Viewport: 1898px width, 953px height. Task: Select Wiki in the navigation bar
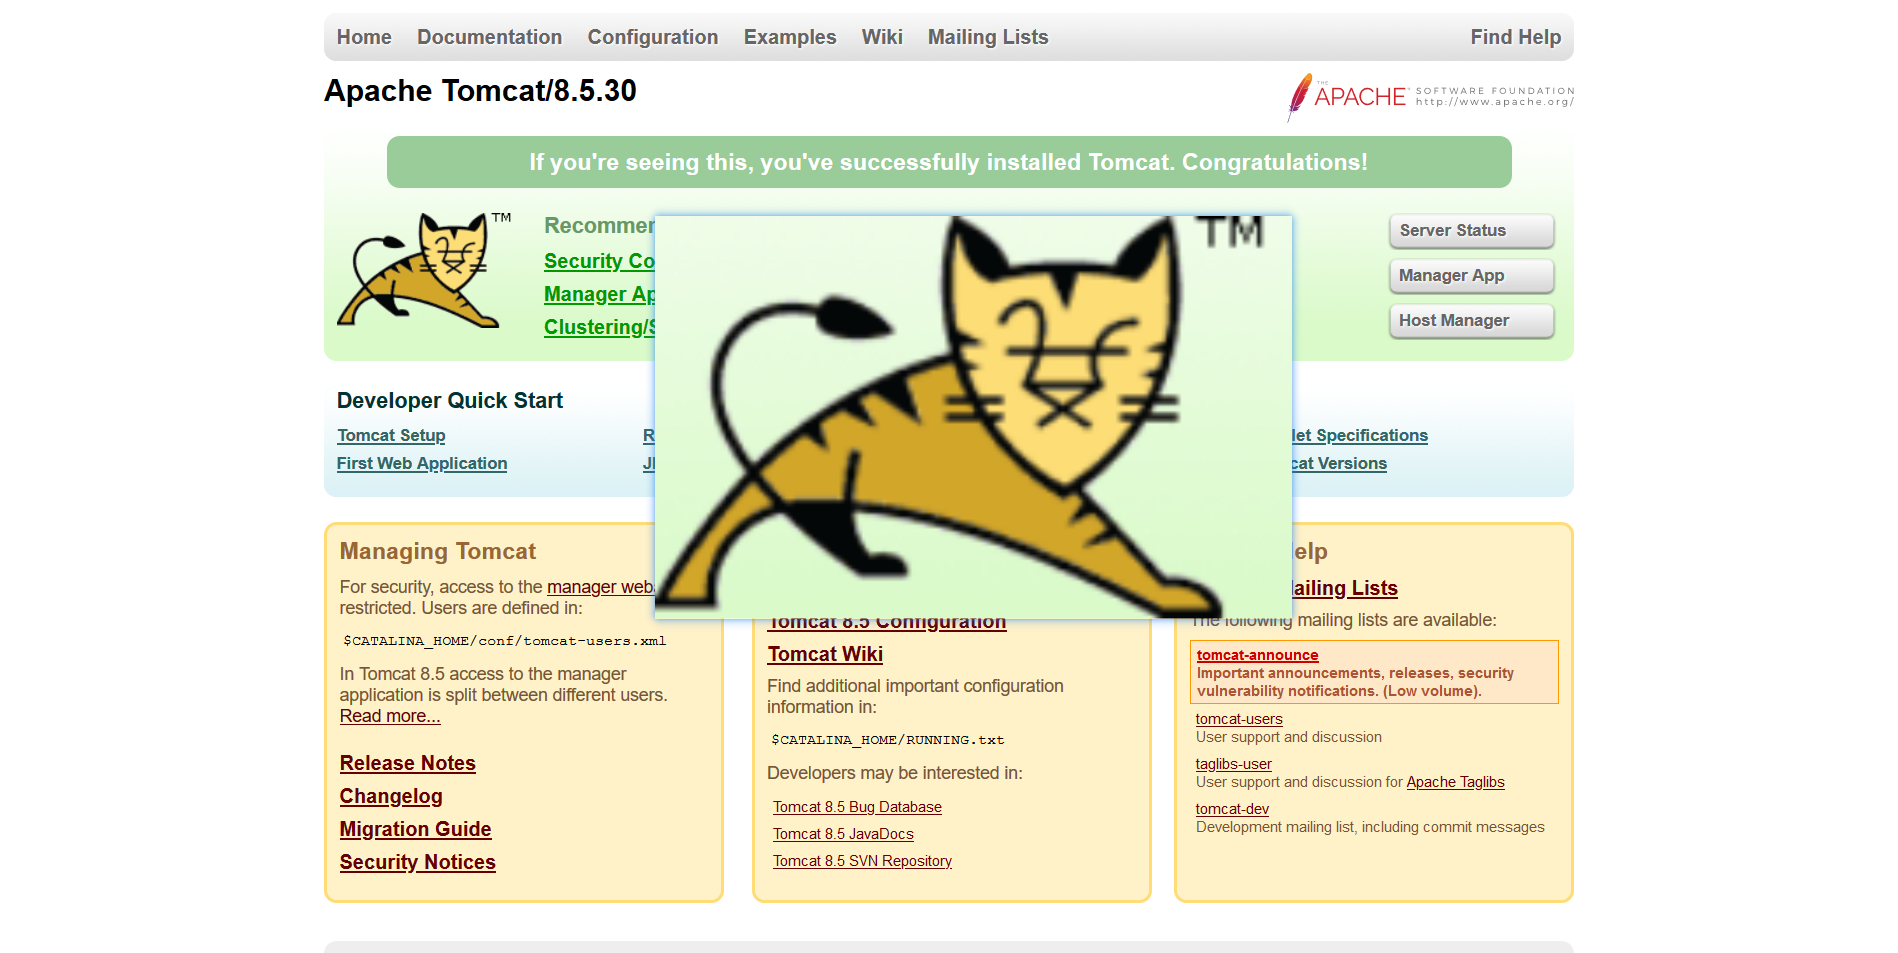[x=882, y=37]
